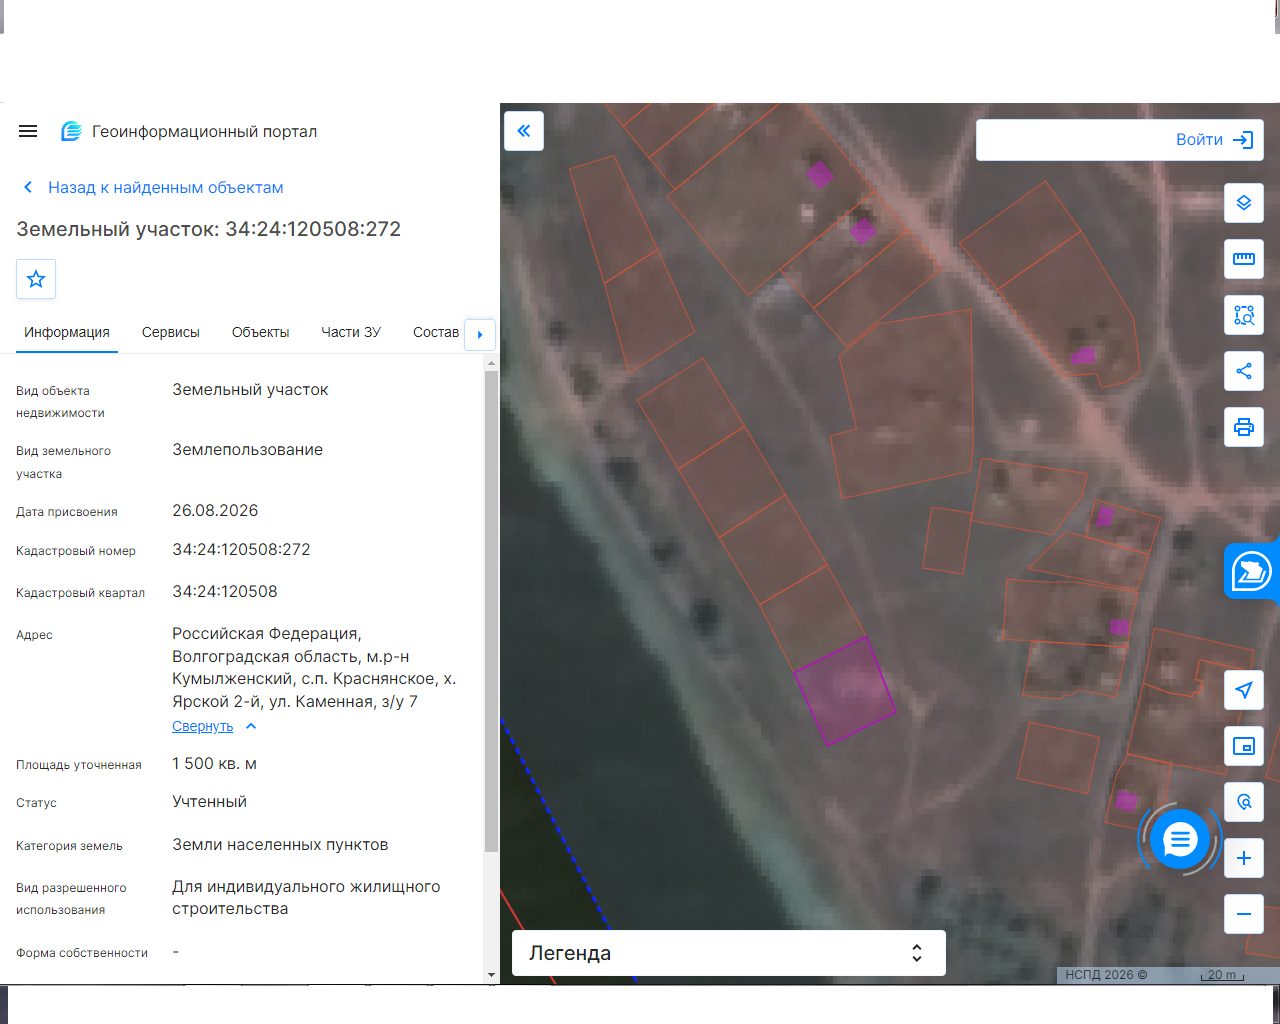Collapse the side panel with double chevron
1280x1024 pixels.
click(x=524, y=131)
